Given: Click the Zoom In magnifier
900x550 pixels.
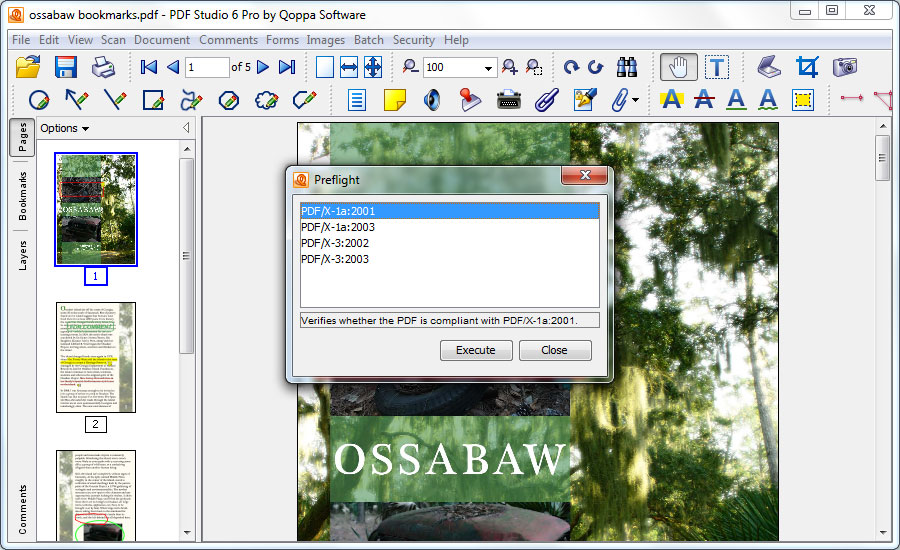Looking at the screenshot, I should pyautogui.click(x=509, y=67).
